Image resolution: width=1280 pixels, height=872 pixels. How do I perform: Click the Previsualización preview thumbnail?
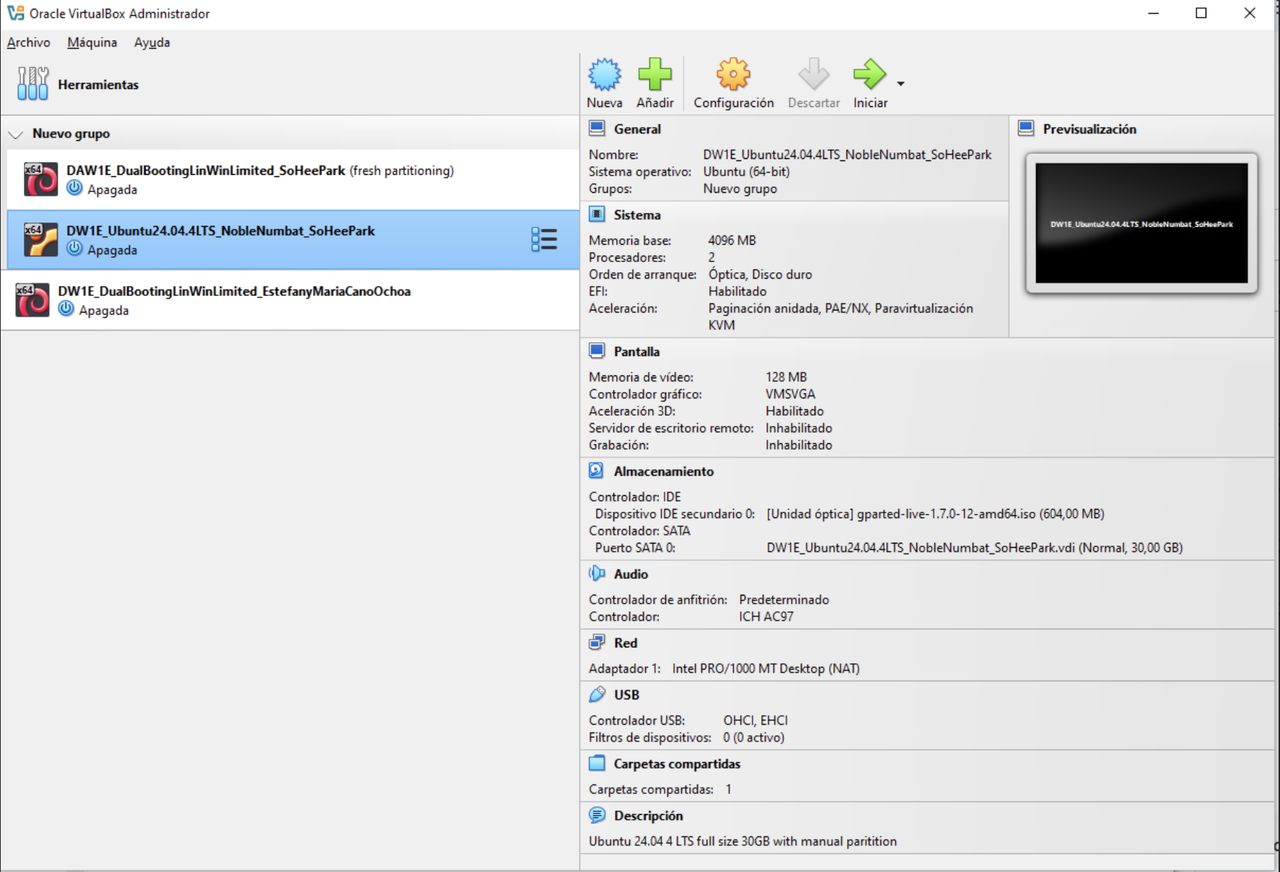point(1140,222)
